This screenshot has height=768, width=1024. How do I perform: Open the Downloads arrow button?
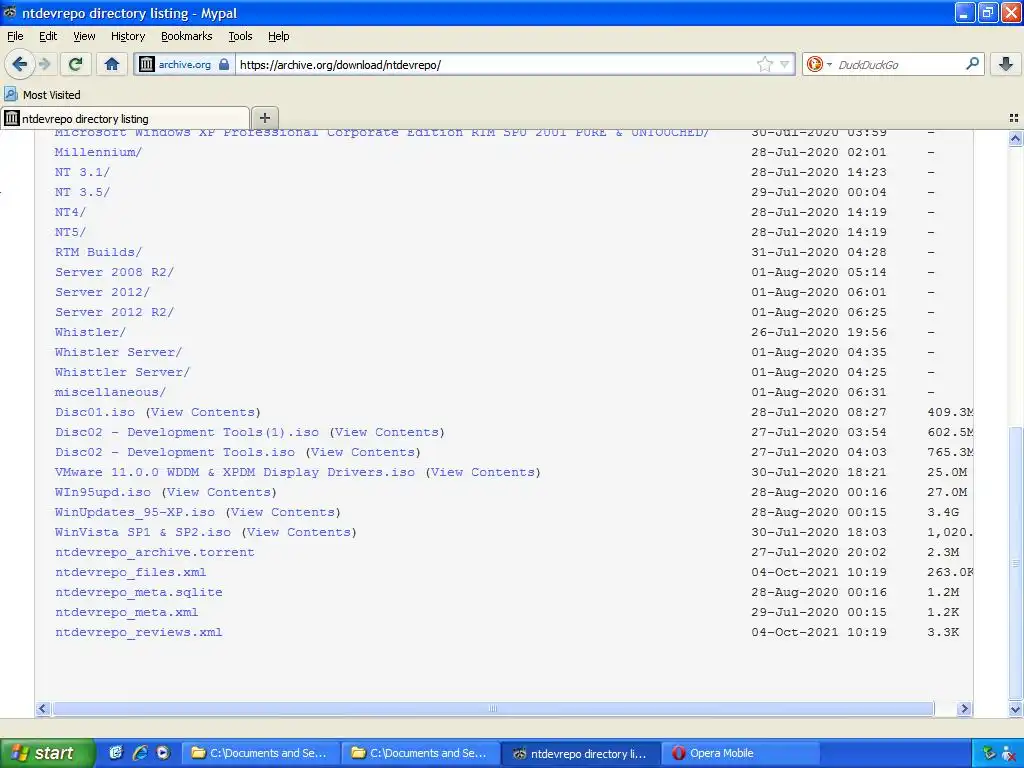(x=1006, y=64)
